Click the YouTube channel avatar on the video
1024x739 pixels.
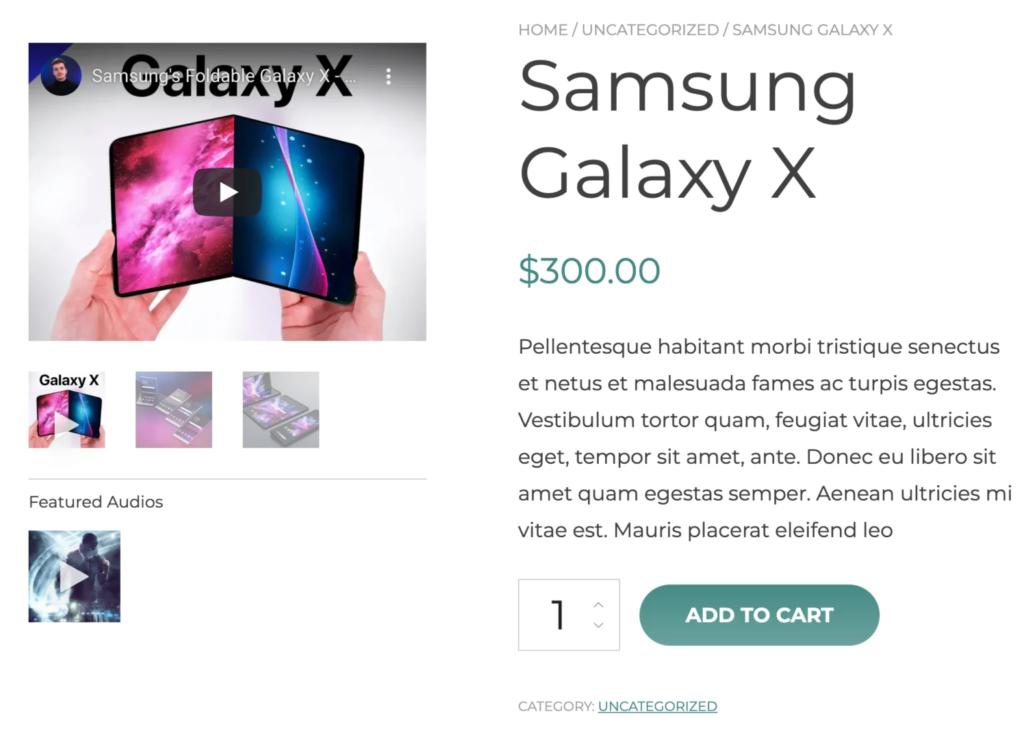pyautogui.click(x=61, y=76)
